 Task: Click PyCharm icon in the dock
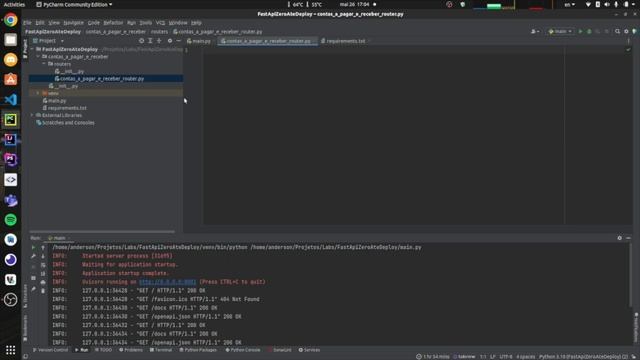click(x=11, y=120)
